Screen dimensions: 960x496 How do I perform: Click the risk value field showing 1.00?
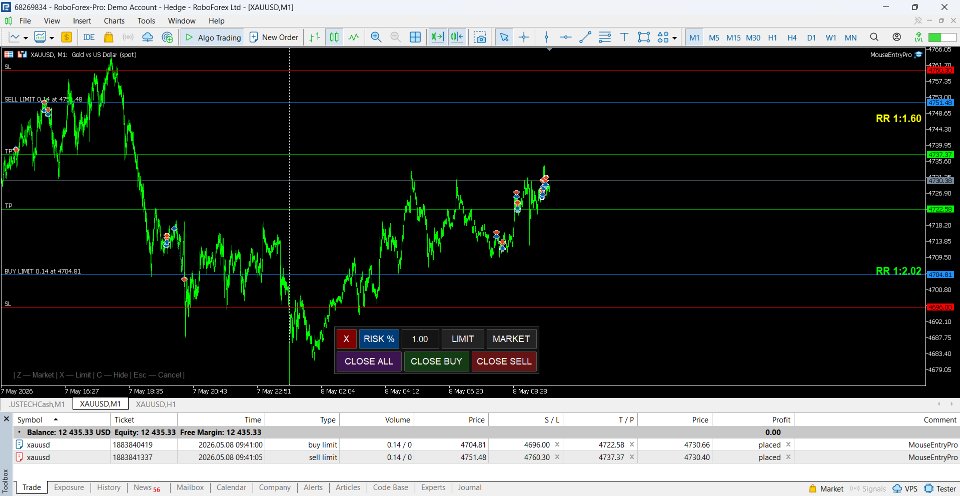(x=419, y=339)
